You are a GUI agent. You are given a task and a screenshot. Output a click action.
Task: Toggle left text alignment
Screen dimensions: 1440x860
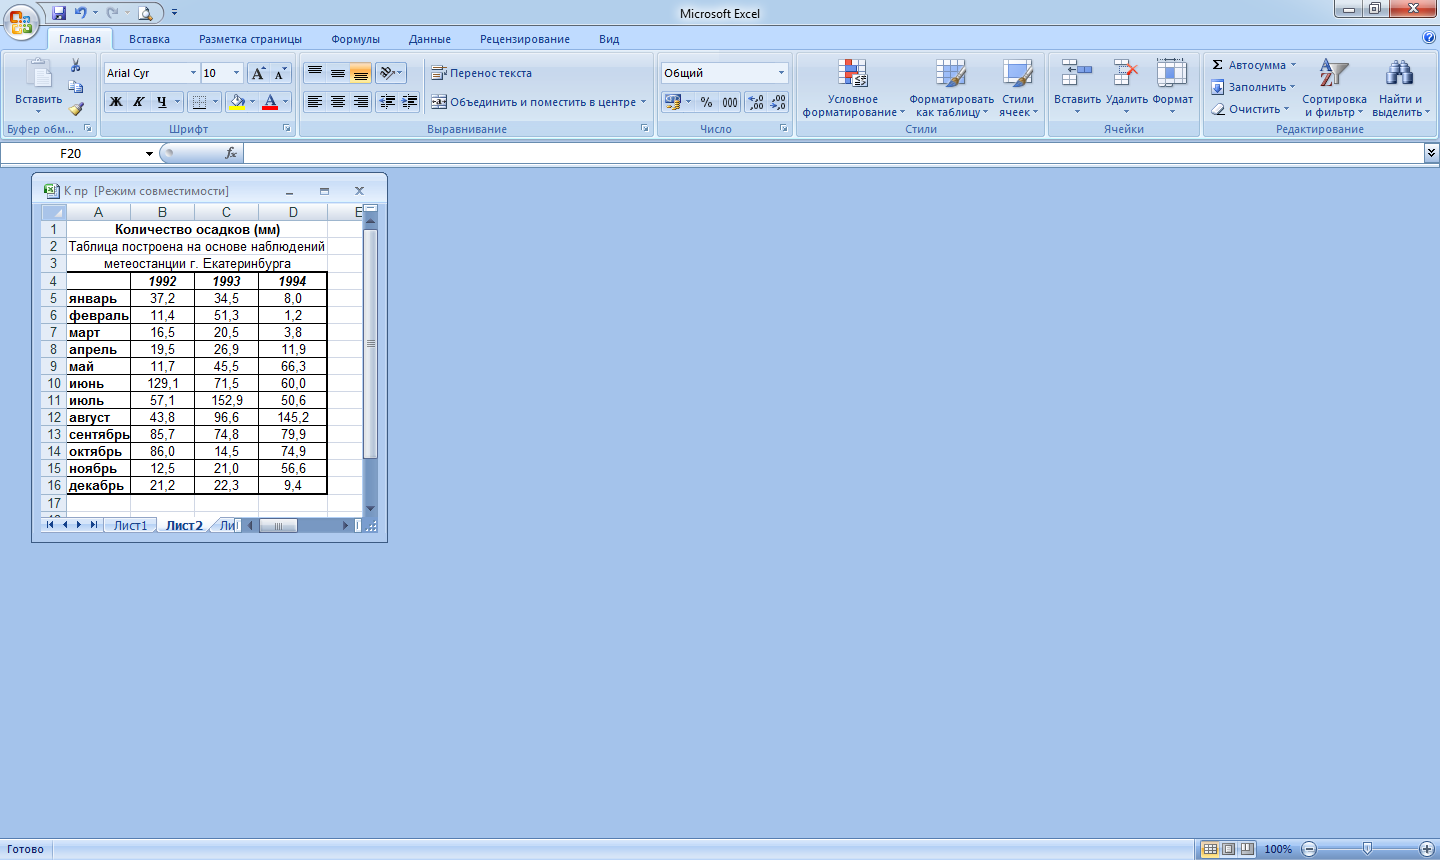[x=315, y=102]
